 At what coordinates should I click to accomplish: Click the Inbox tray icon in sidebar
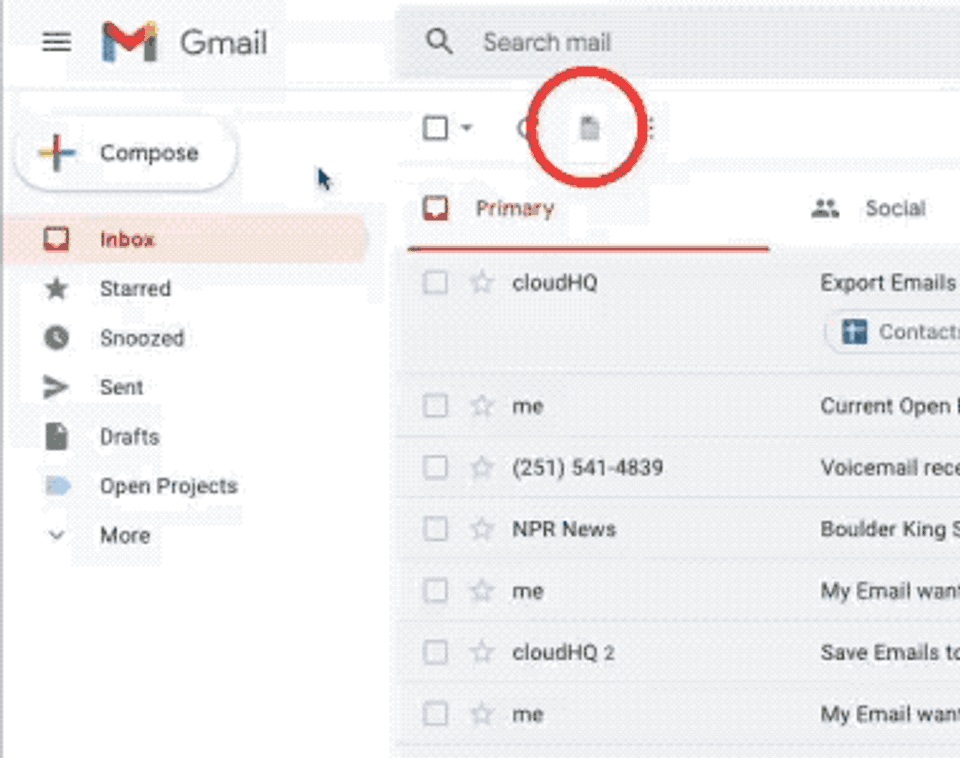pos(56,239)
